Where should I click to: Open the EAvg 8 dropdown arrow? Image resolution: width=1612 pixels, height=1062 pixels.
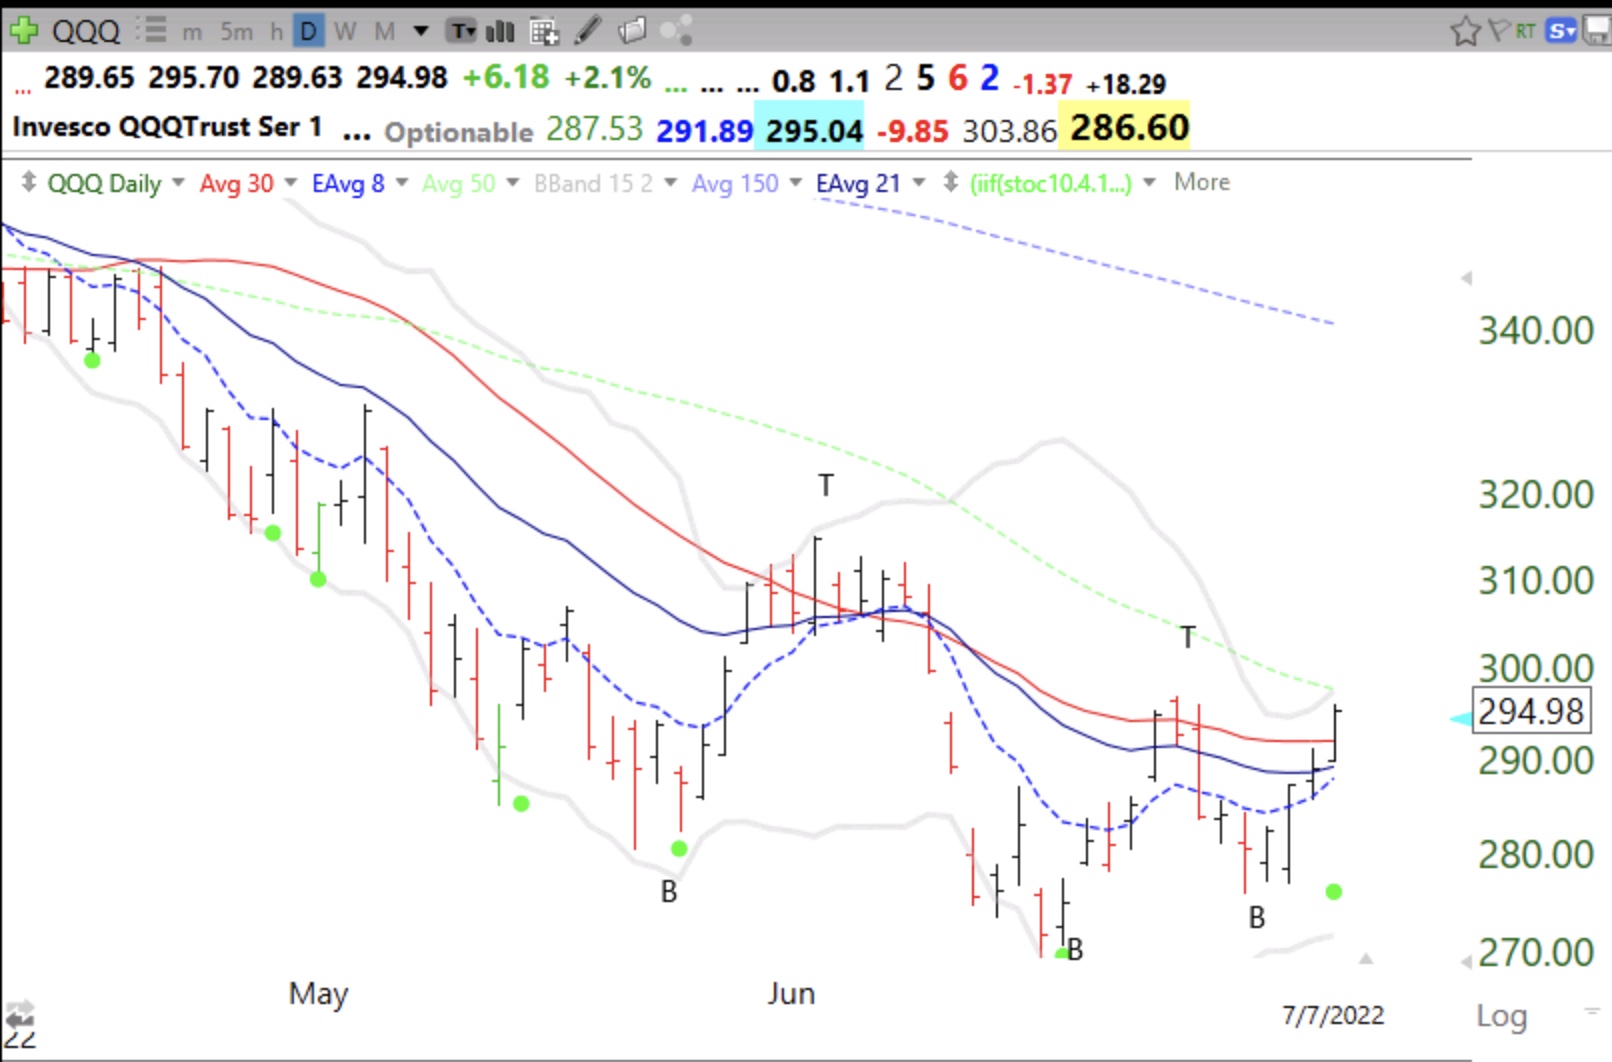pos(402,182)
